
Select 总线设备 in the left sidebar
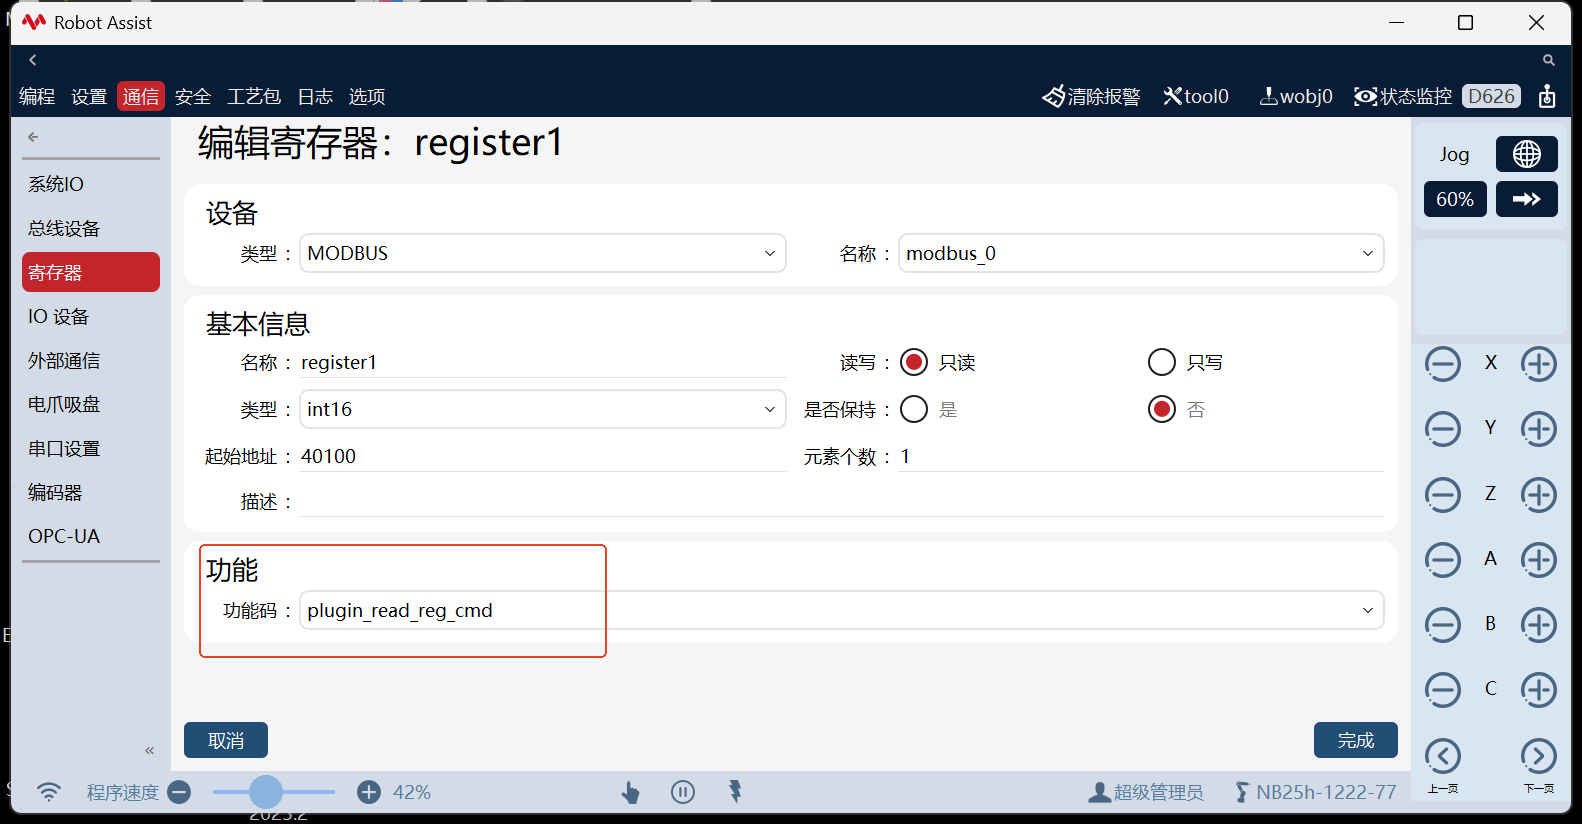(64, 228)
